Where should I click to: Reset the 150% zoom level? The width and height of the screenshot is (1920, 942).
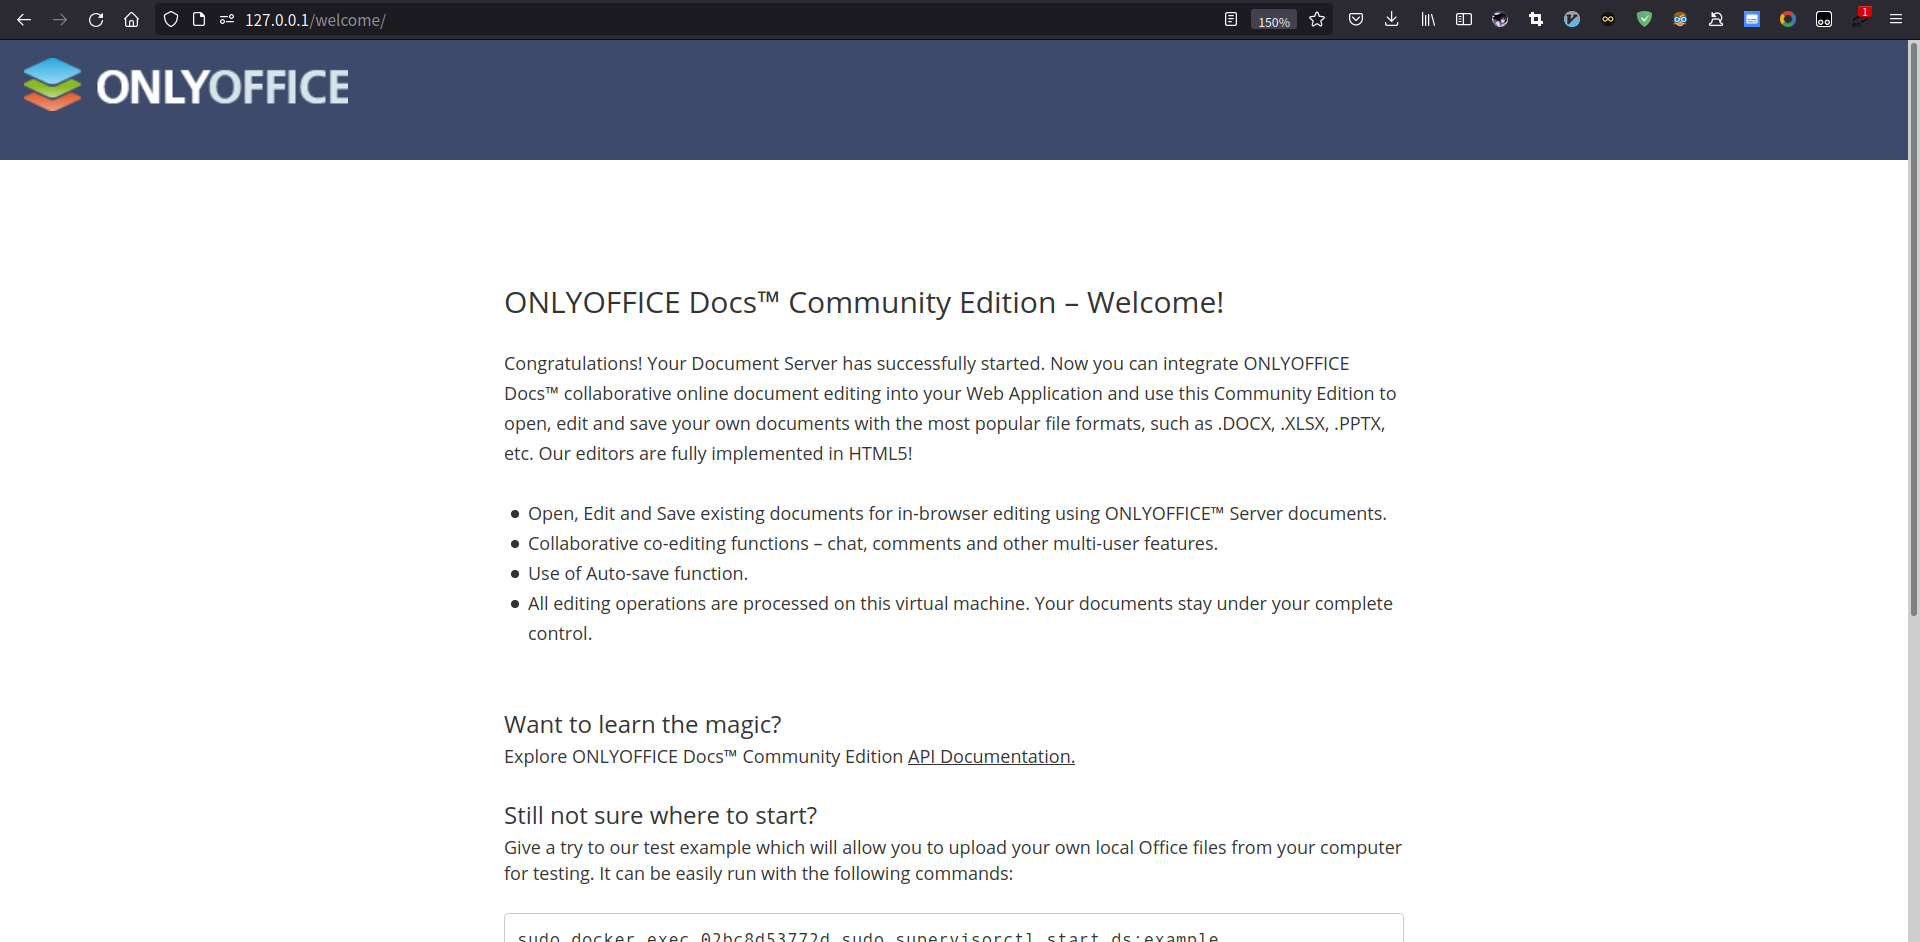click(x=1274, y=21)
